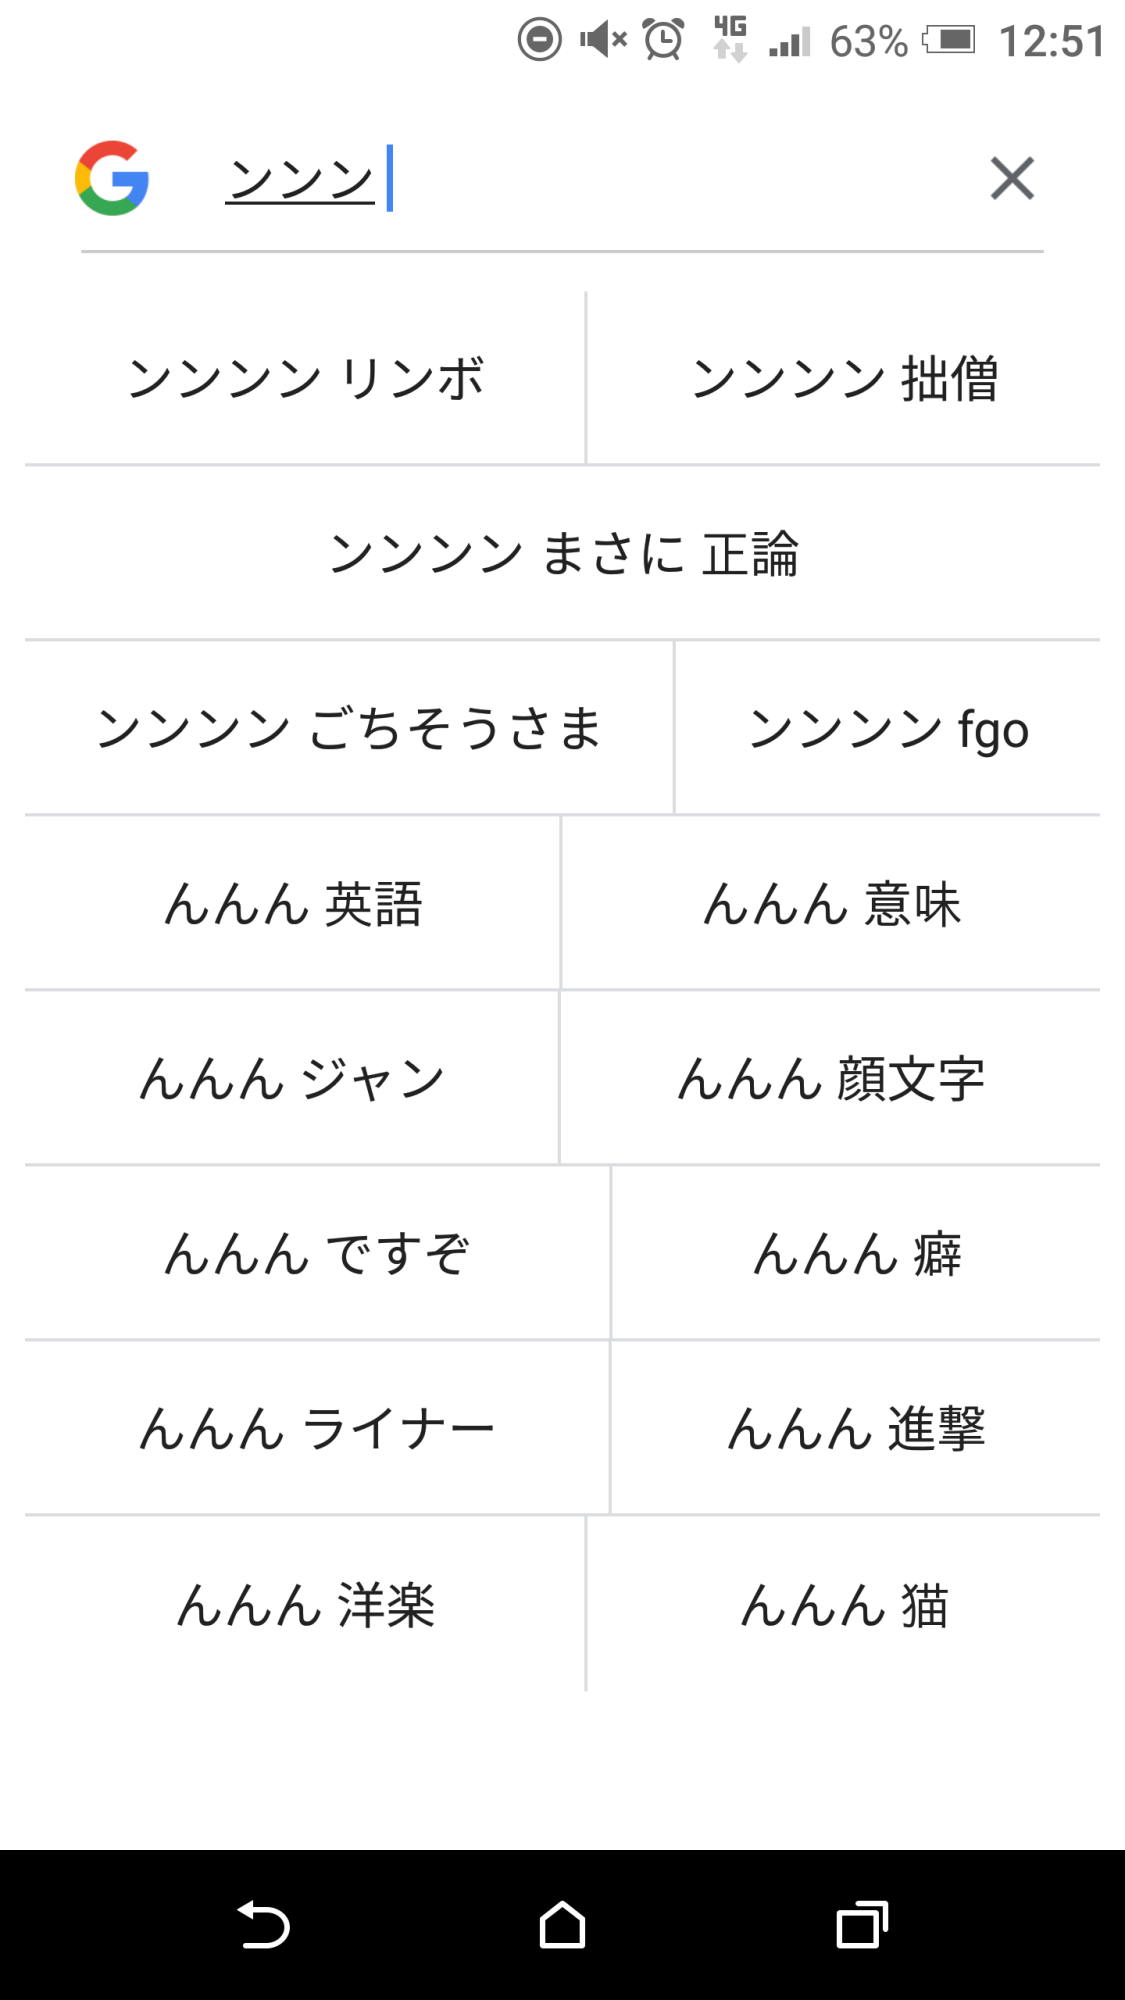
Task: Select suggestion ンンンン 拙僧
Action: click(x=844, y=379)
